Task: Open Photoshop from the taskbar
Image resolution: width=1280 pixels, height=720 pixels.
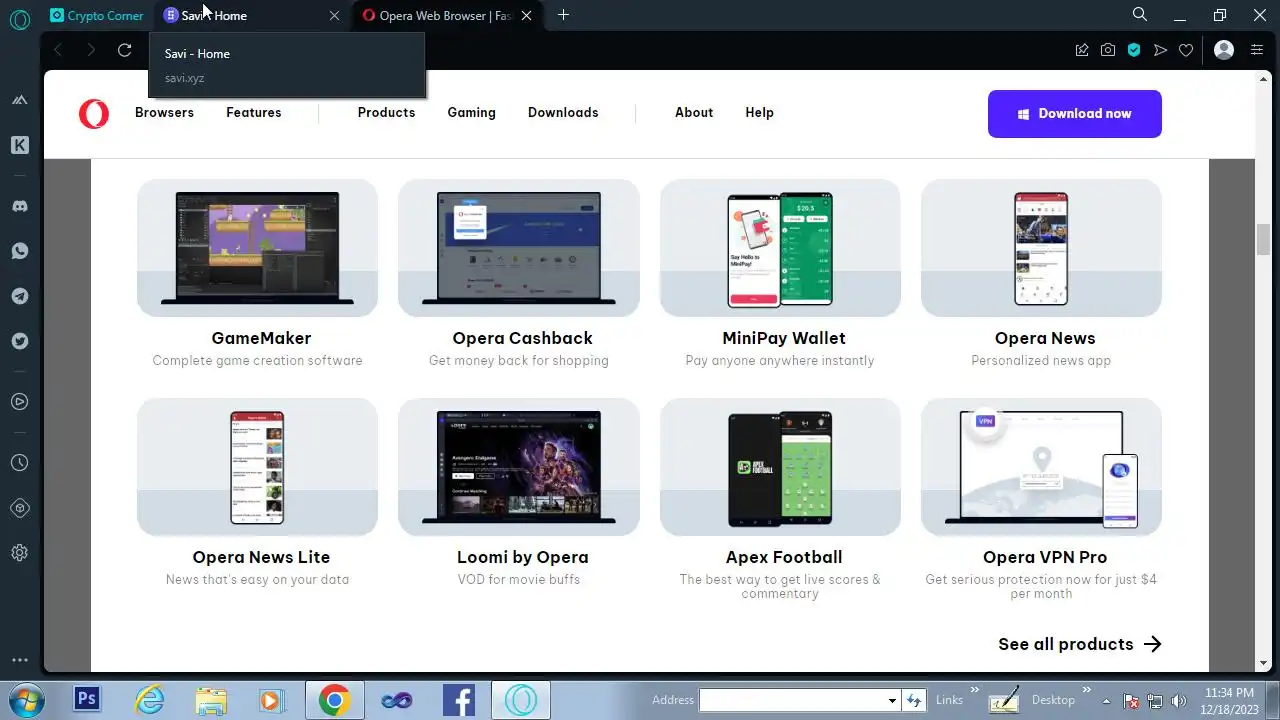Action: click(x=87, y=700)
